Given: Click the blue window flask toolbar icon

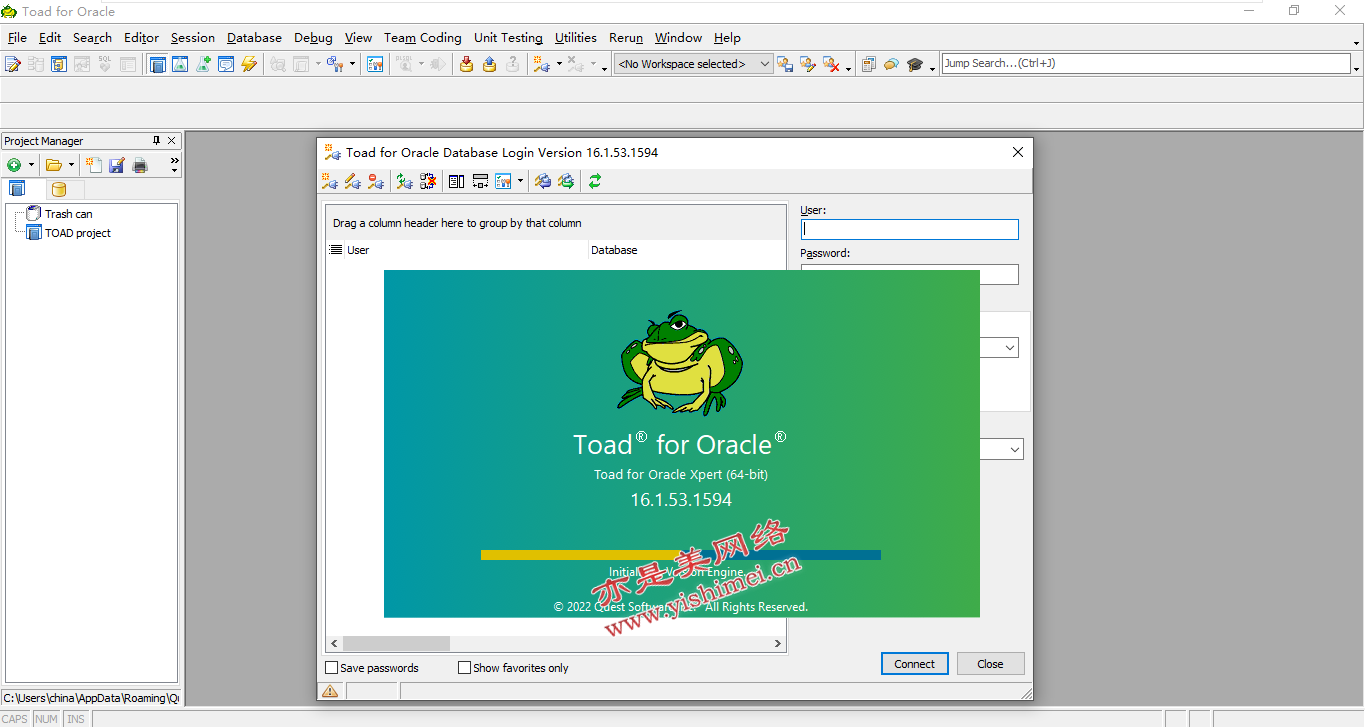Looking at the screenshot, I should pos(180,64).
